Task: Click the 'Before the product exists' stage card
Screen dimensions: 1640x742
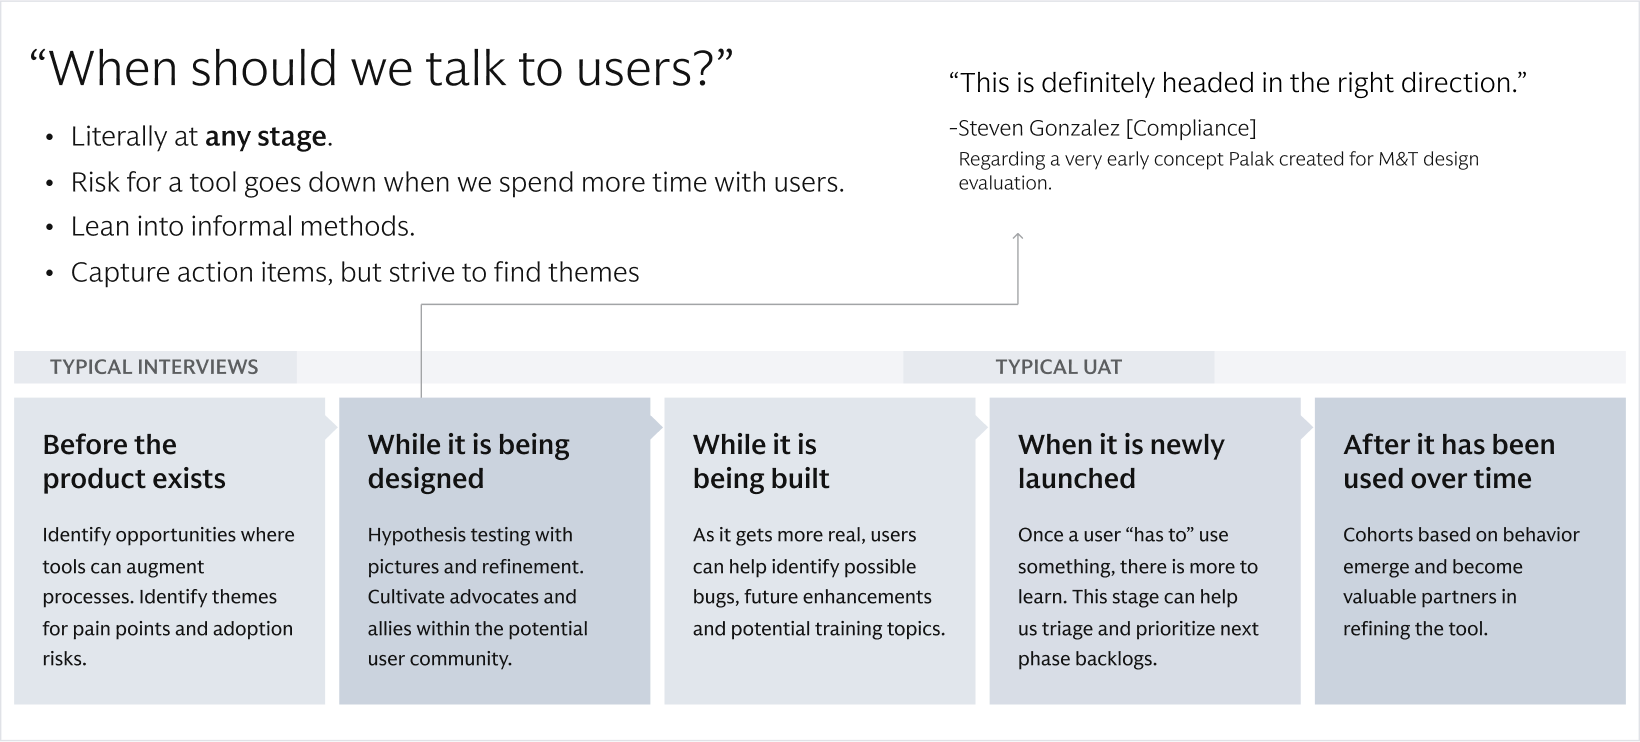Action: pyautogui.click(x=169, y=551)
